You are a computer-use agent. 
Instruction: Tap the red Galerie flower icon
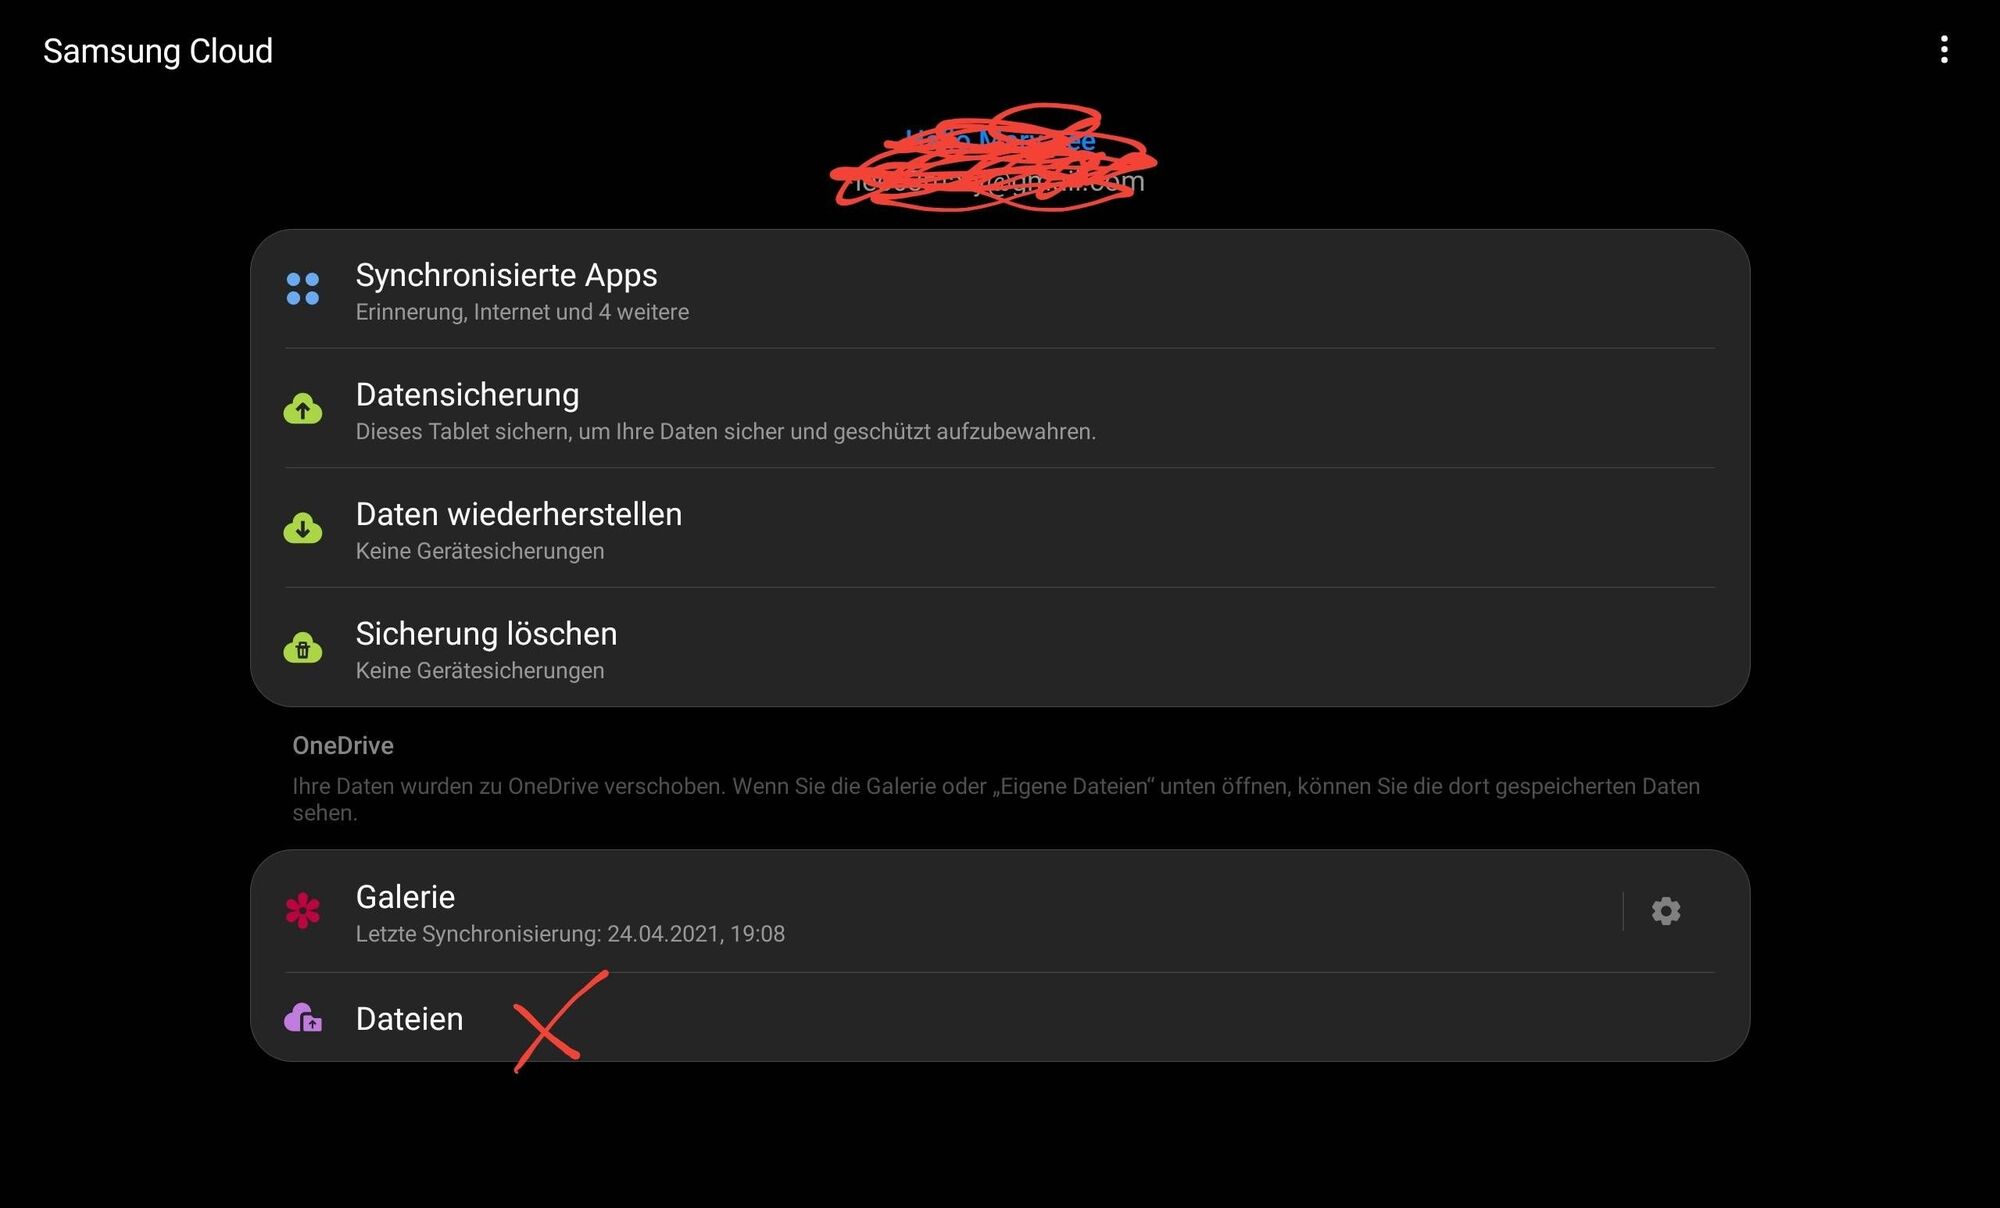[302, 911]
